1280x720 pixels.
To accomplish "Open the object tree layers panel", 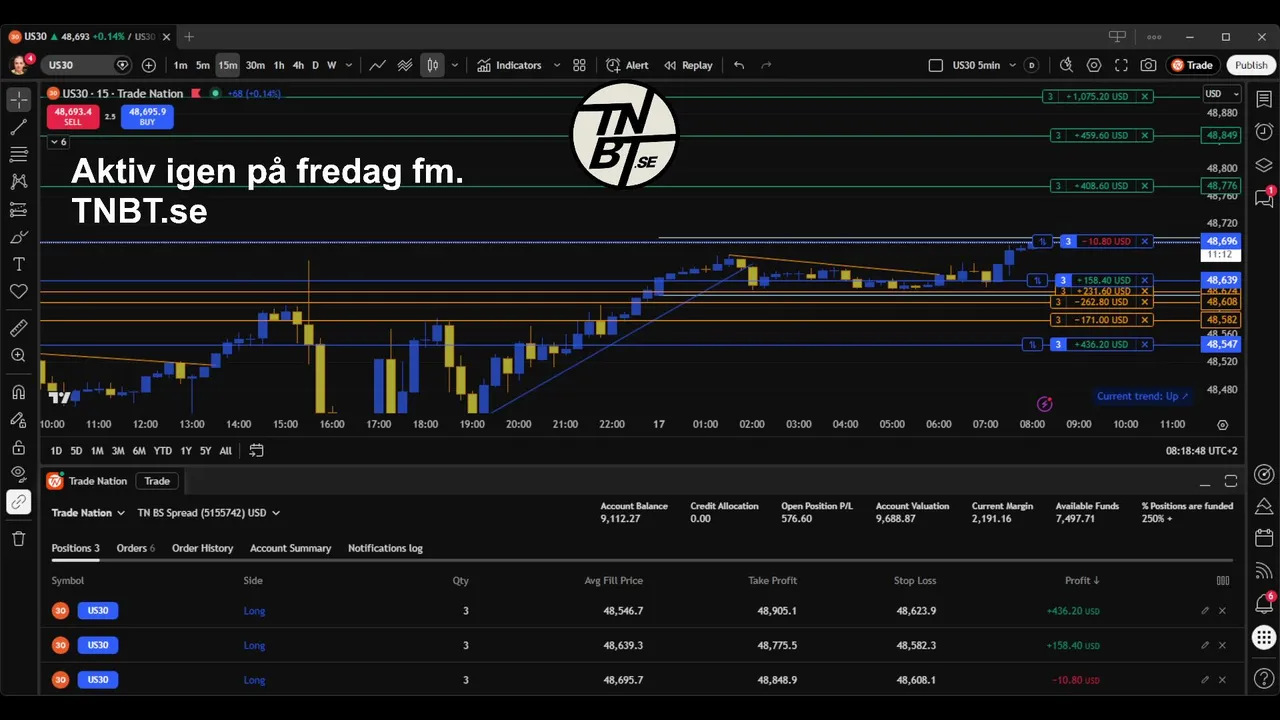I will pos(1264,165).
